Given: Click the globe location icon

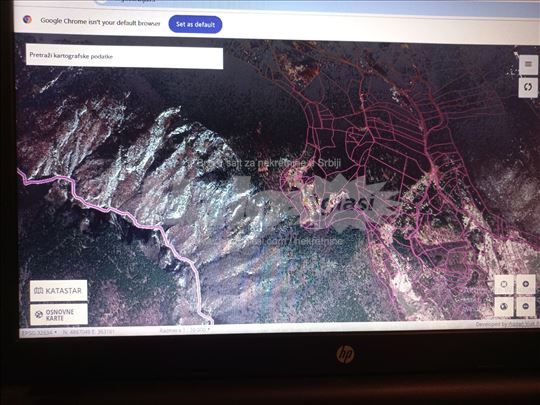Looking at the screenshot, I should [x=504, y=307].
